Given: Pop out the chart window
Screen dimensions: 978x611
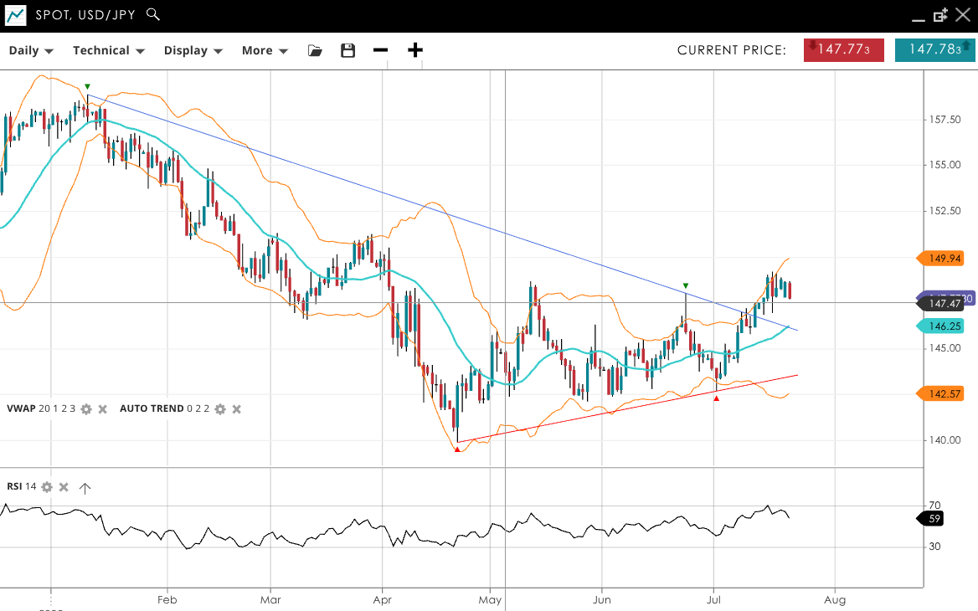Looking at the screenshot, I should [940, 15].
